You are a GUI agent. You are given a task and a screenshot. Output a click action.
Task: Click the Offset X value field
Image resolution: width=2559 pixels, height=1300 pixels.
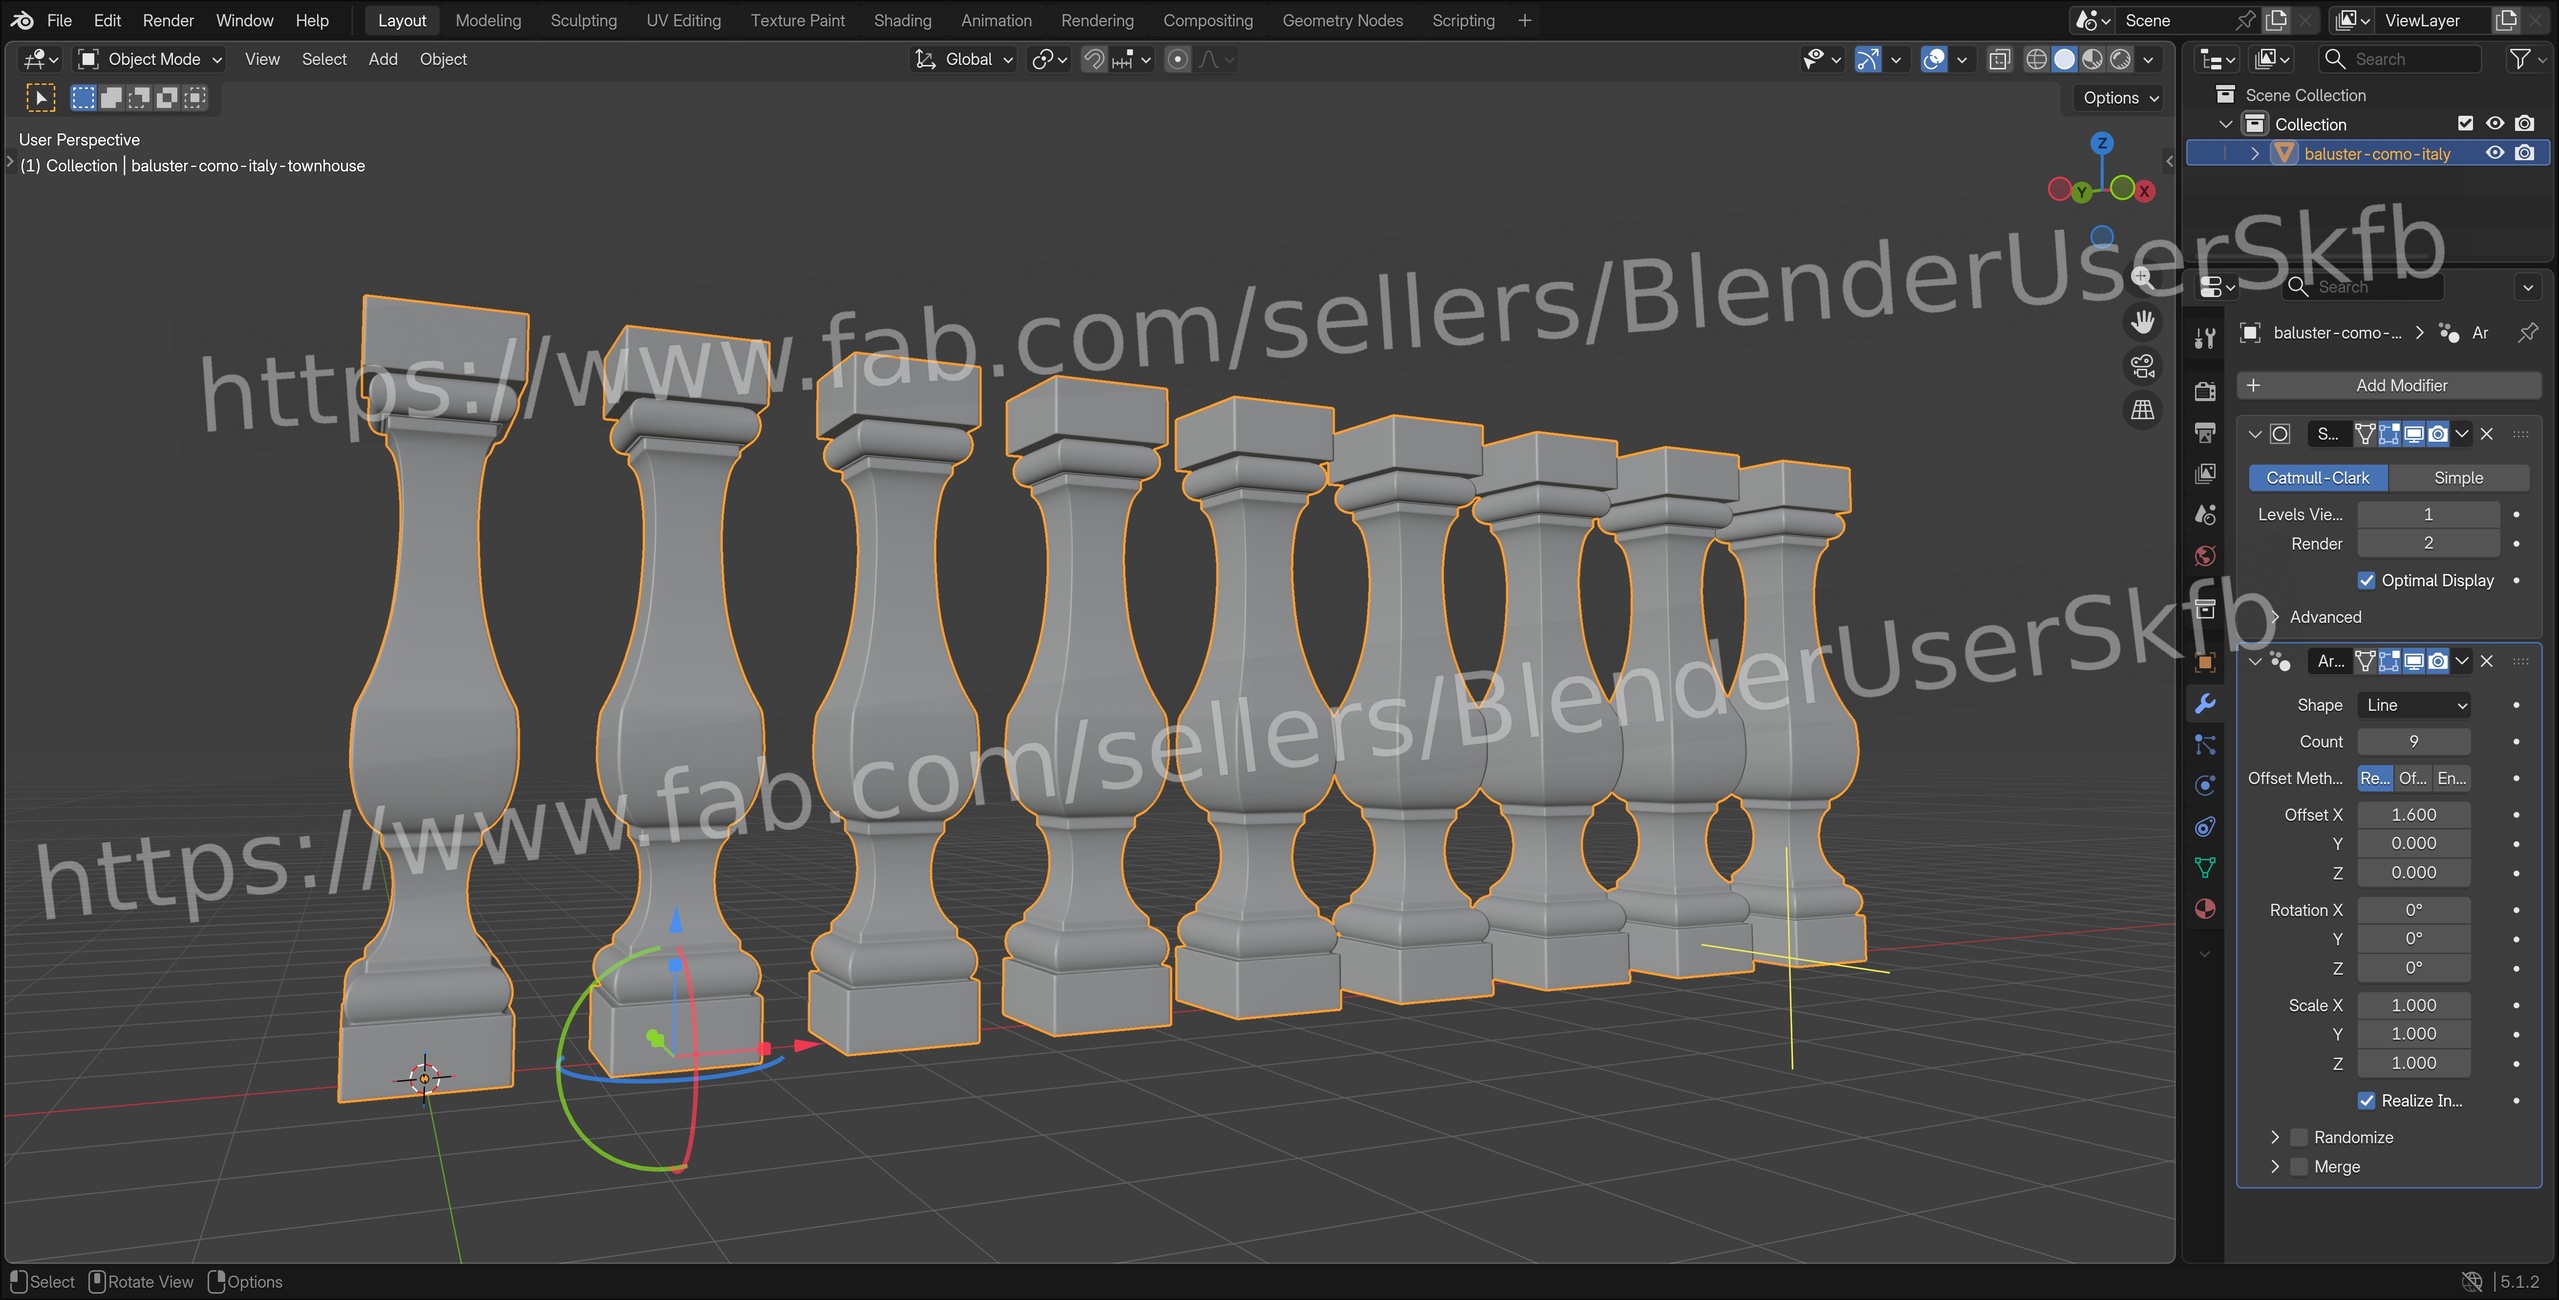(2414, 815)
